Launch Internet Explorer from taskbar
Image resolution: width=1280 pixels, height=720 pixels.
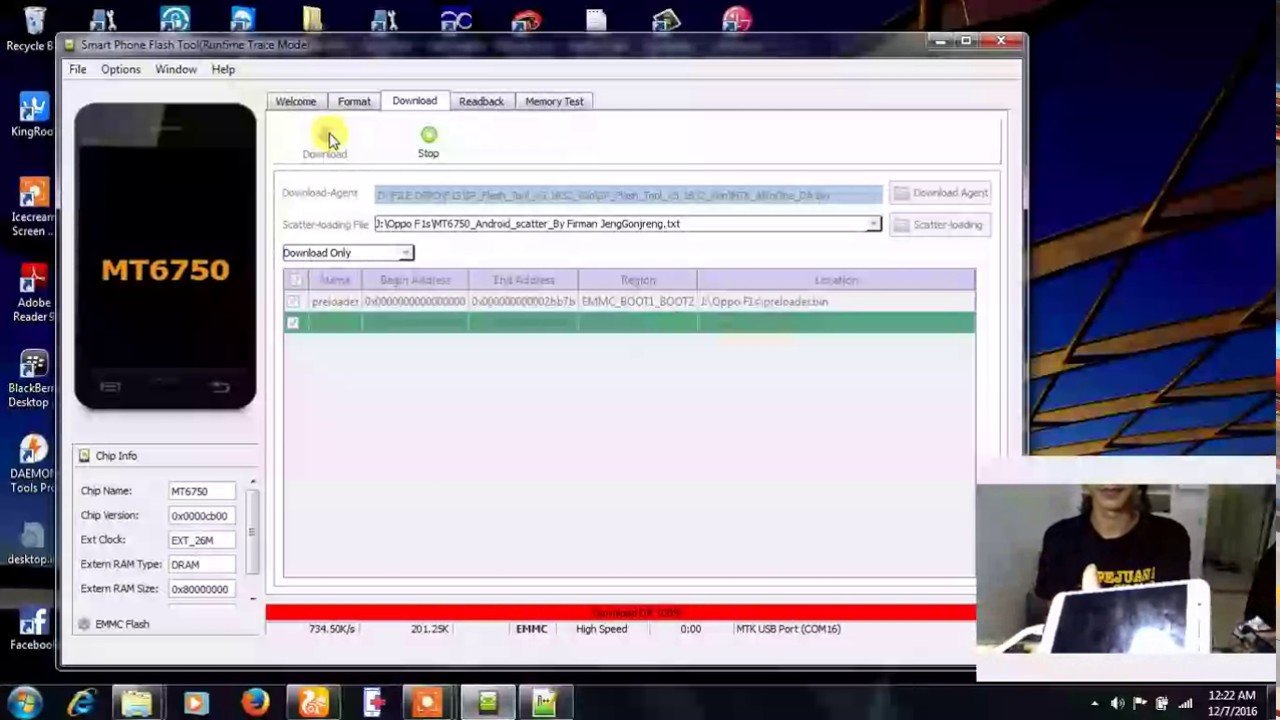pyautogui.click(x=81, y=702)
